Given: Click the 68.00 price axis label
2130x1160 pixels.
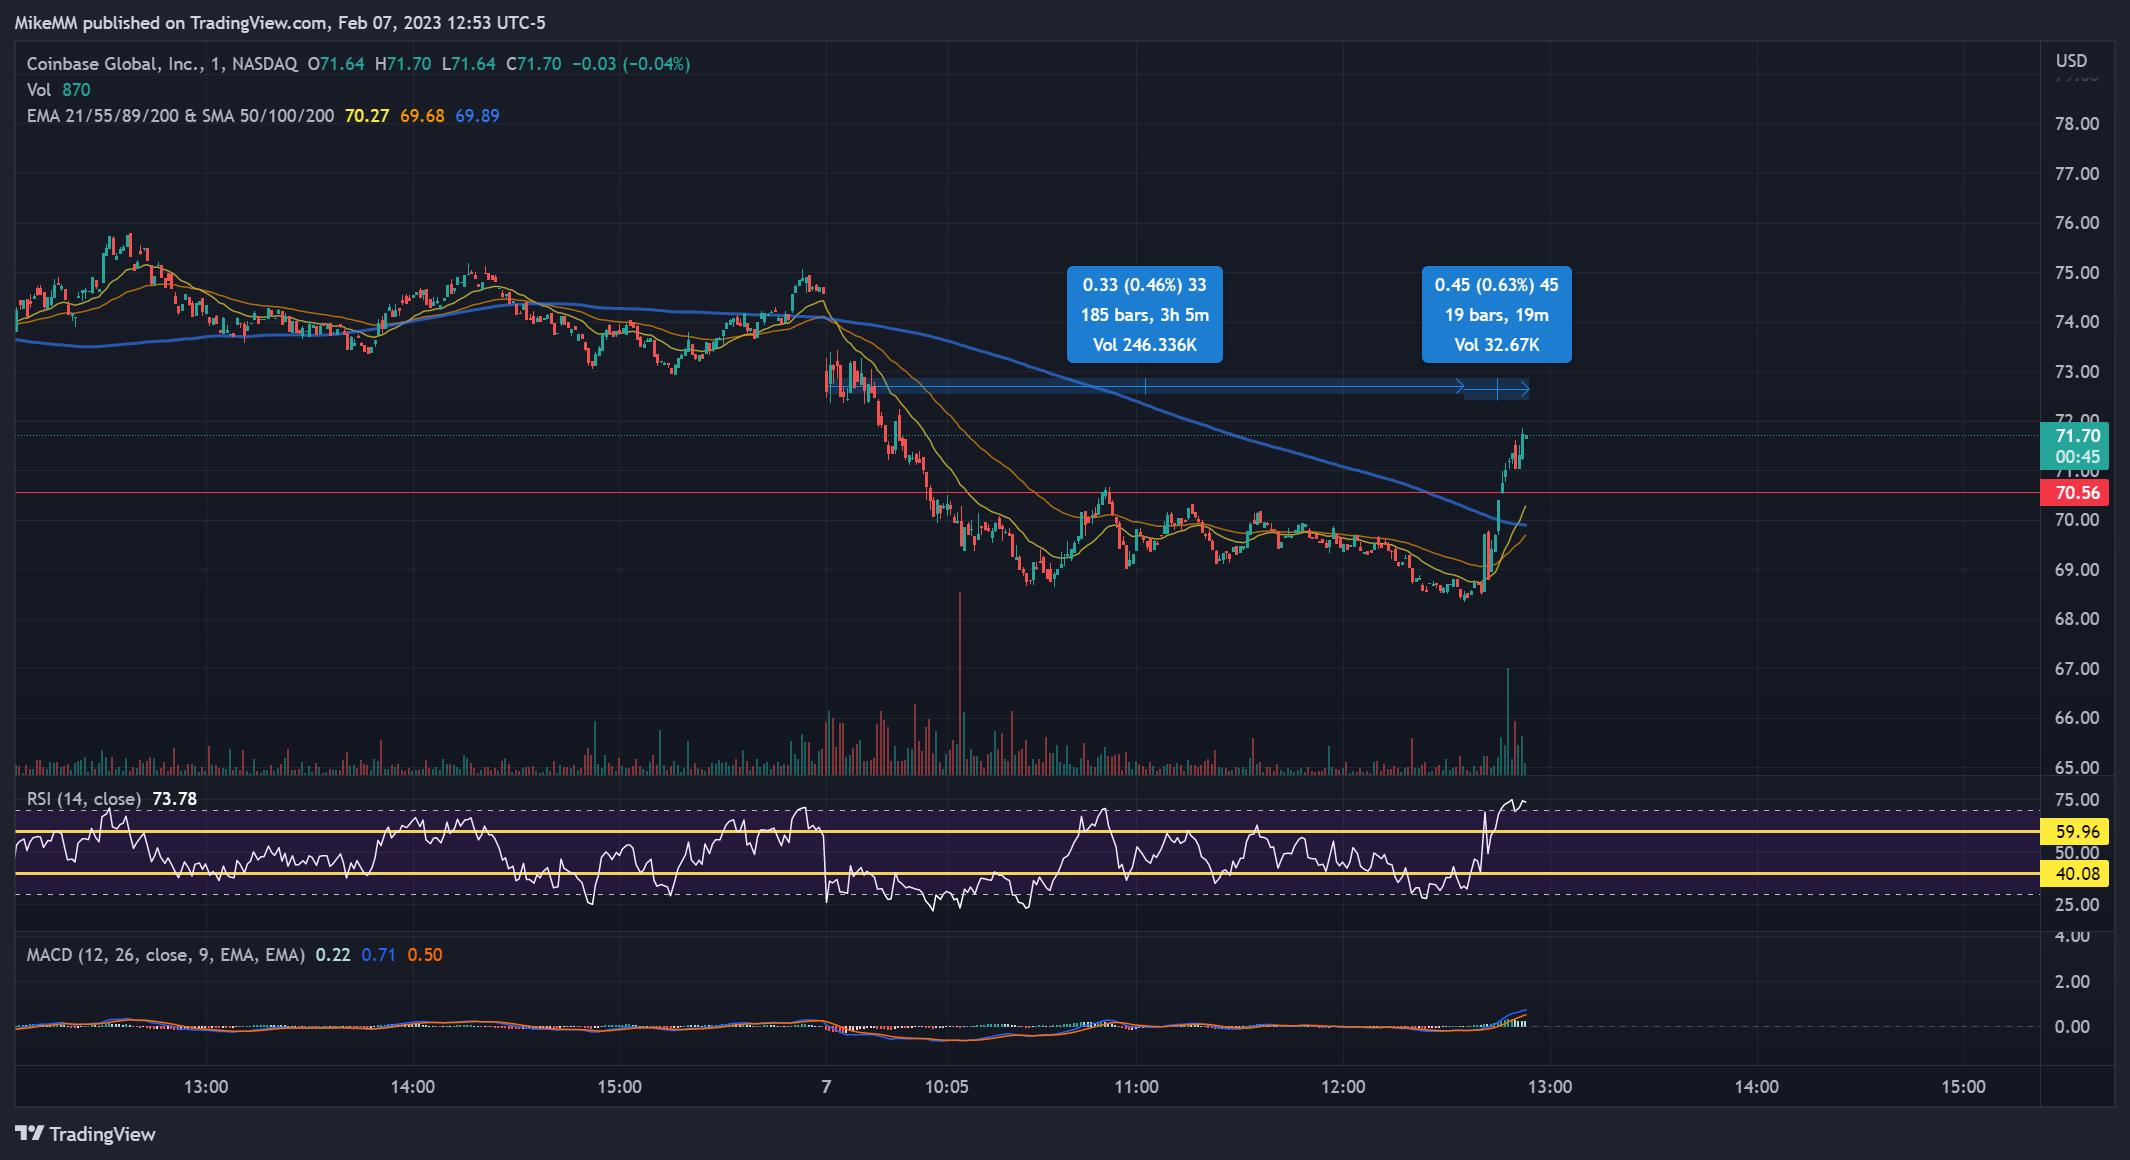Looking at the screenshot, I should click(x=2077, y=619).
